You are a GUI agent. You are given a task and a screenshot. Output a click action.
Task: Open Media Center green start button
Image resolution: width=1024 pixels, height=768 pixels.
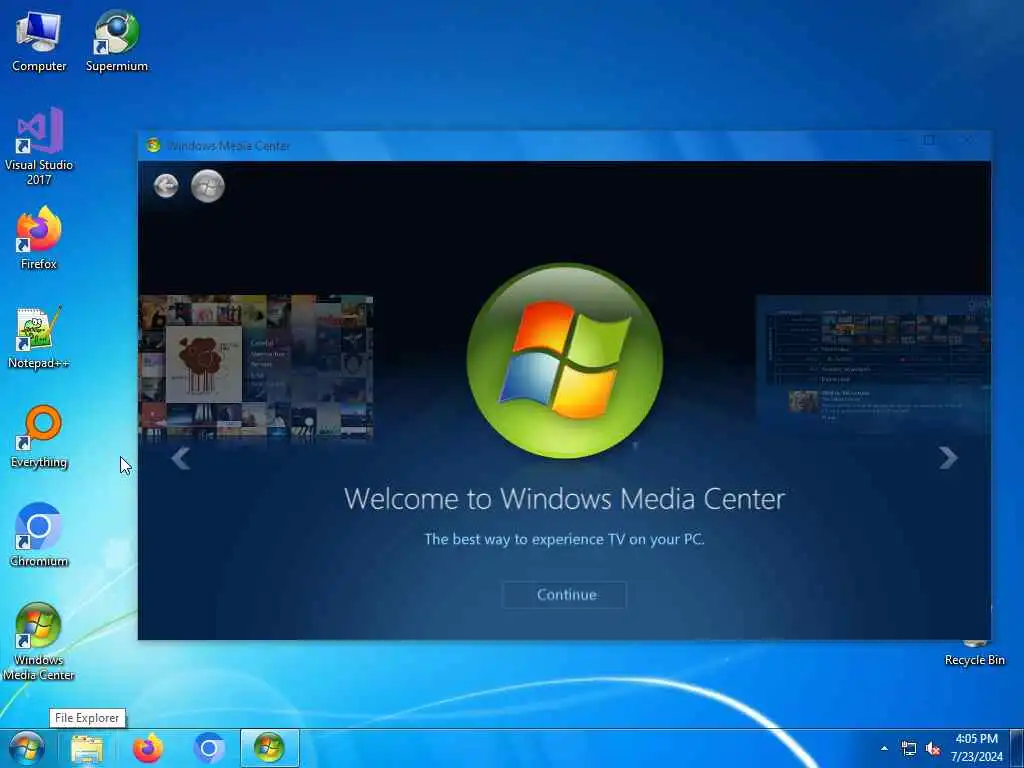[x=208, y=186]
